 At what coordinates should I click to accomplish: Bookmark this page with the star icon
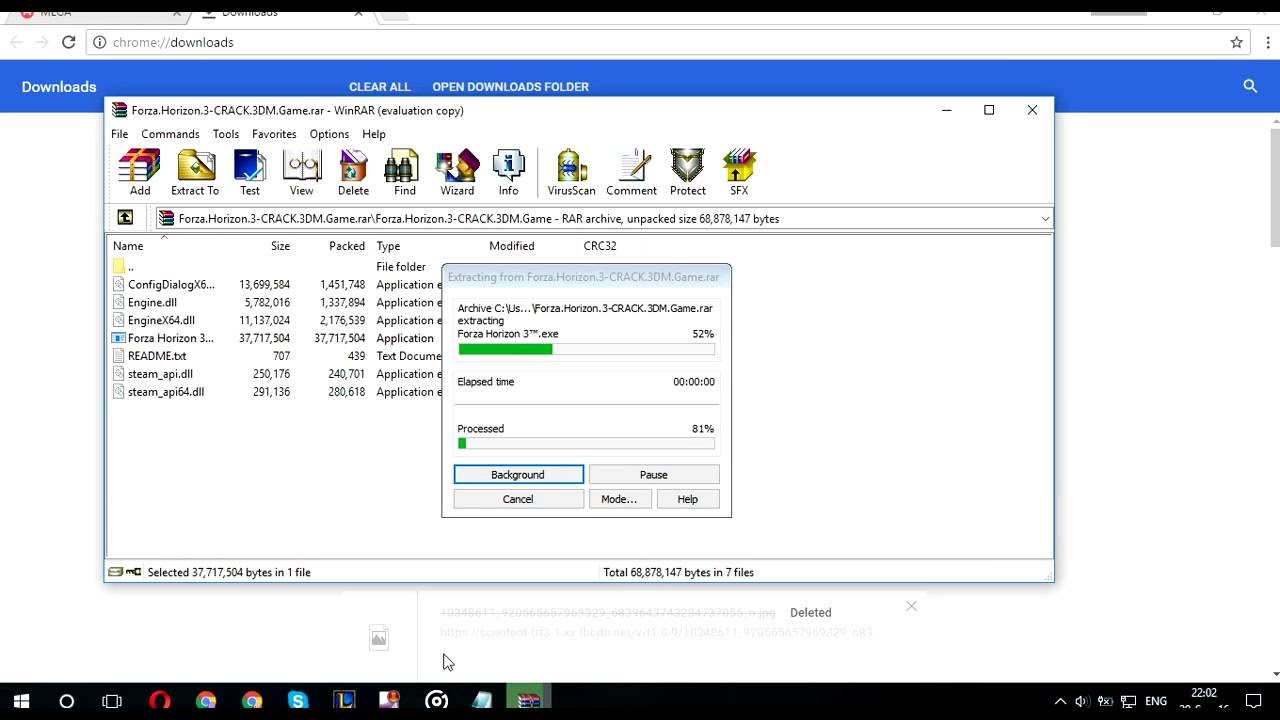tap(1237, 42)
